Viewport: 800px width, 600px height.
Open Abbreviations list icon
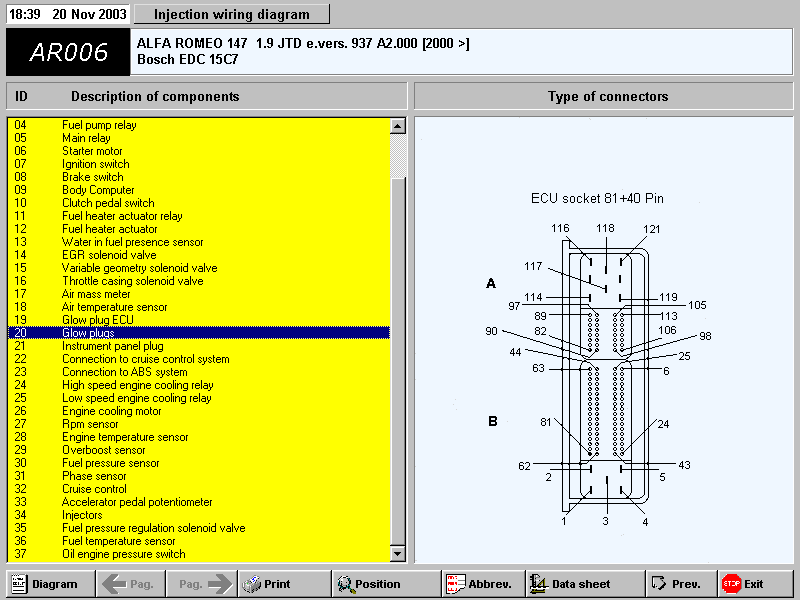[455, 584]
